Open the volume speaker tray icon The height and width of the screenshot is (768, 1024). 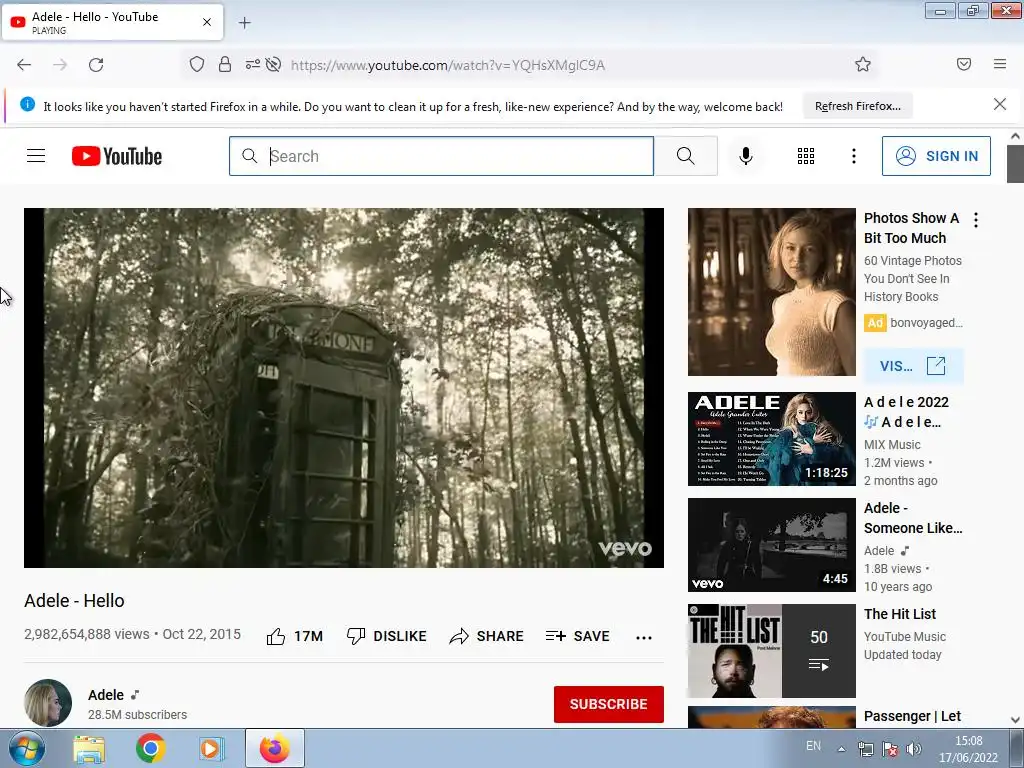click(914, 749)
